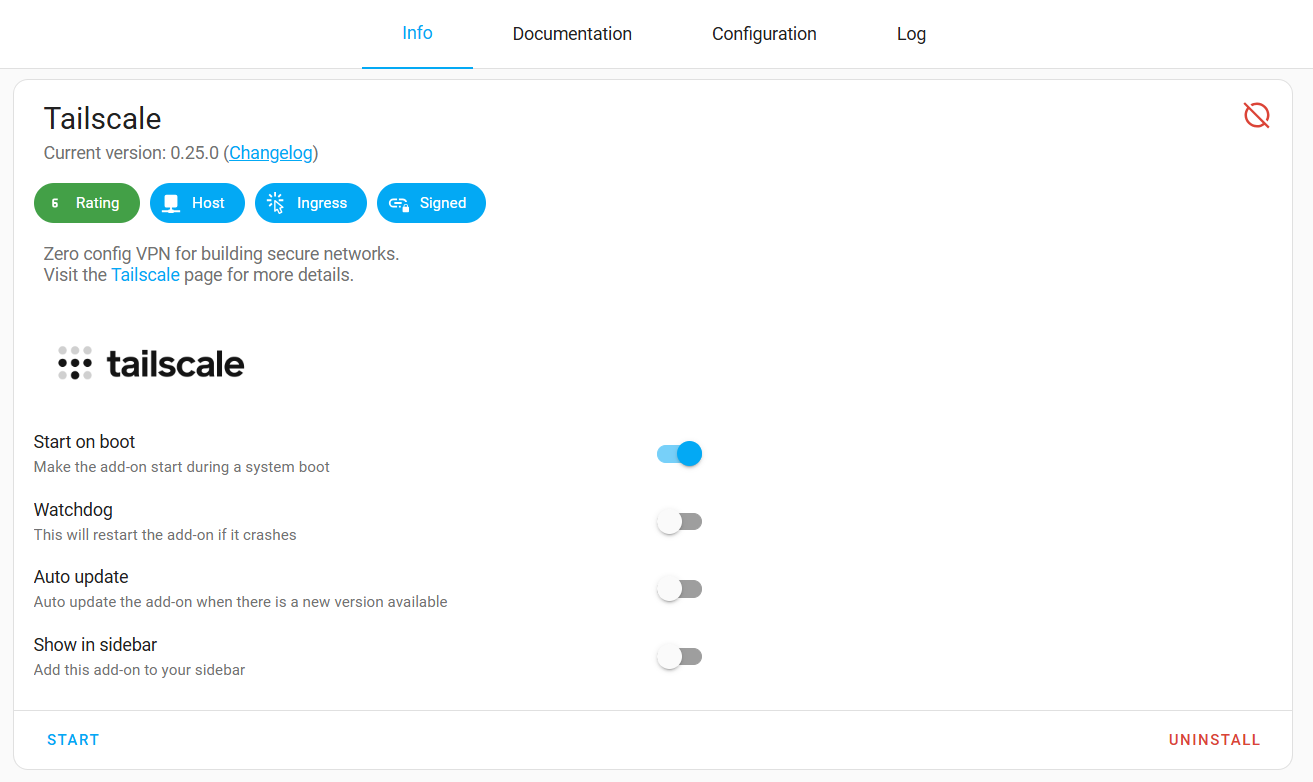Click the red UNINSTALL button
This screenshot has width=1313, height=782.
click(1214, 740)
